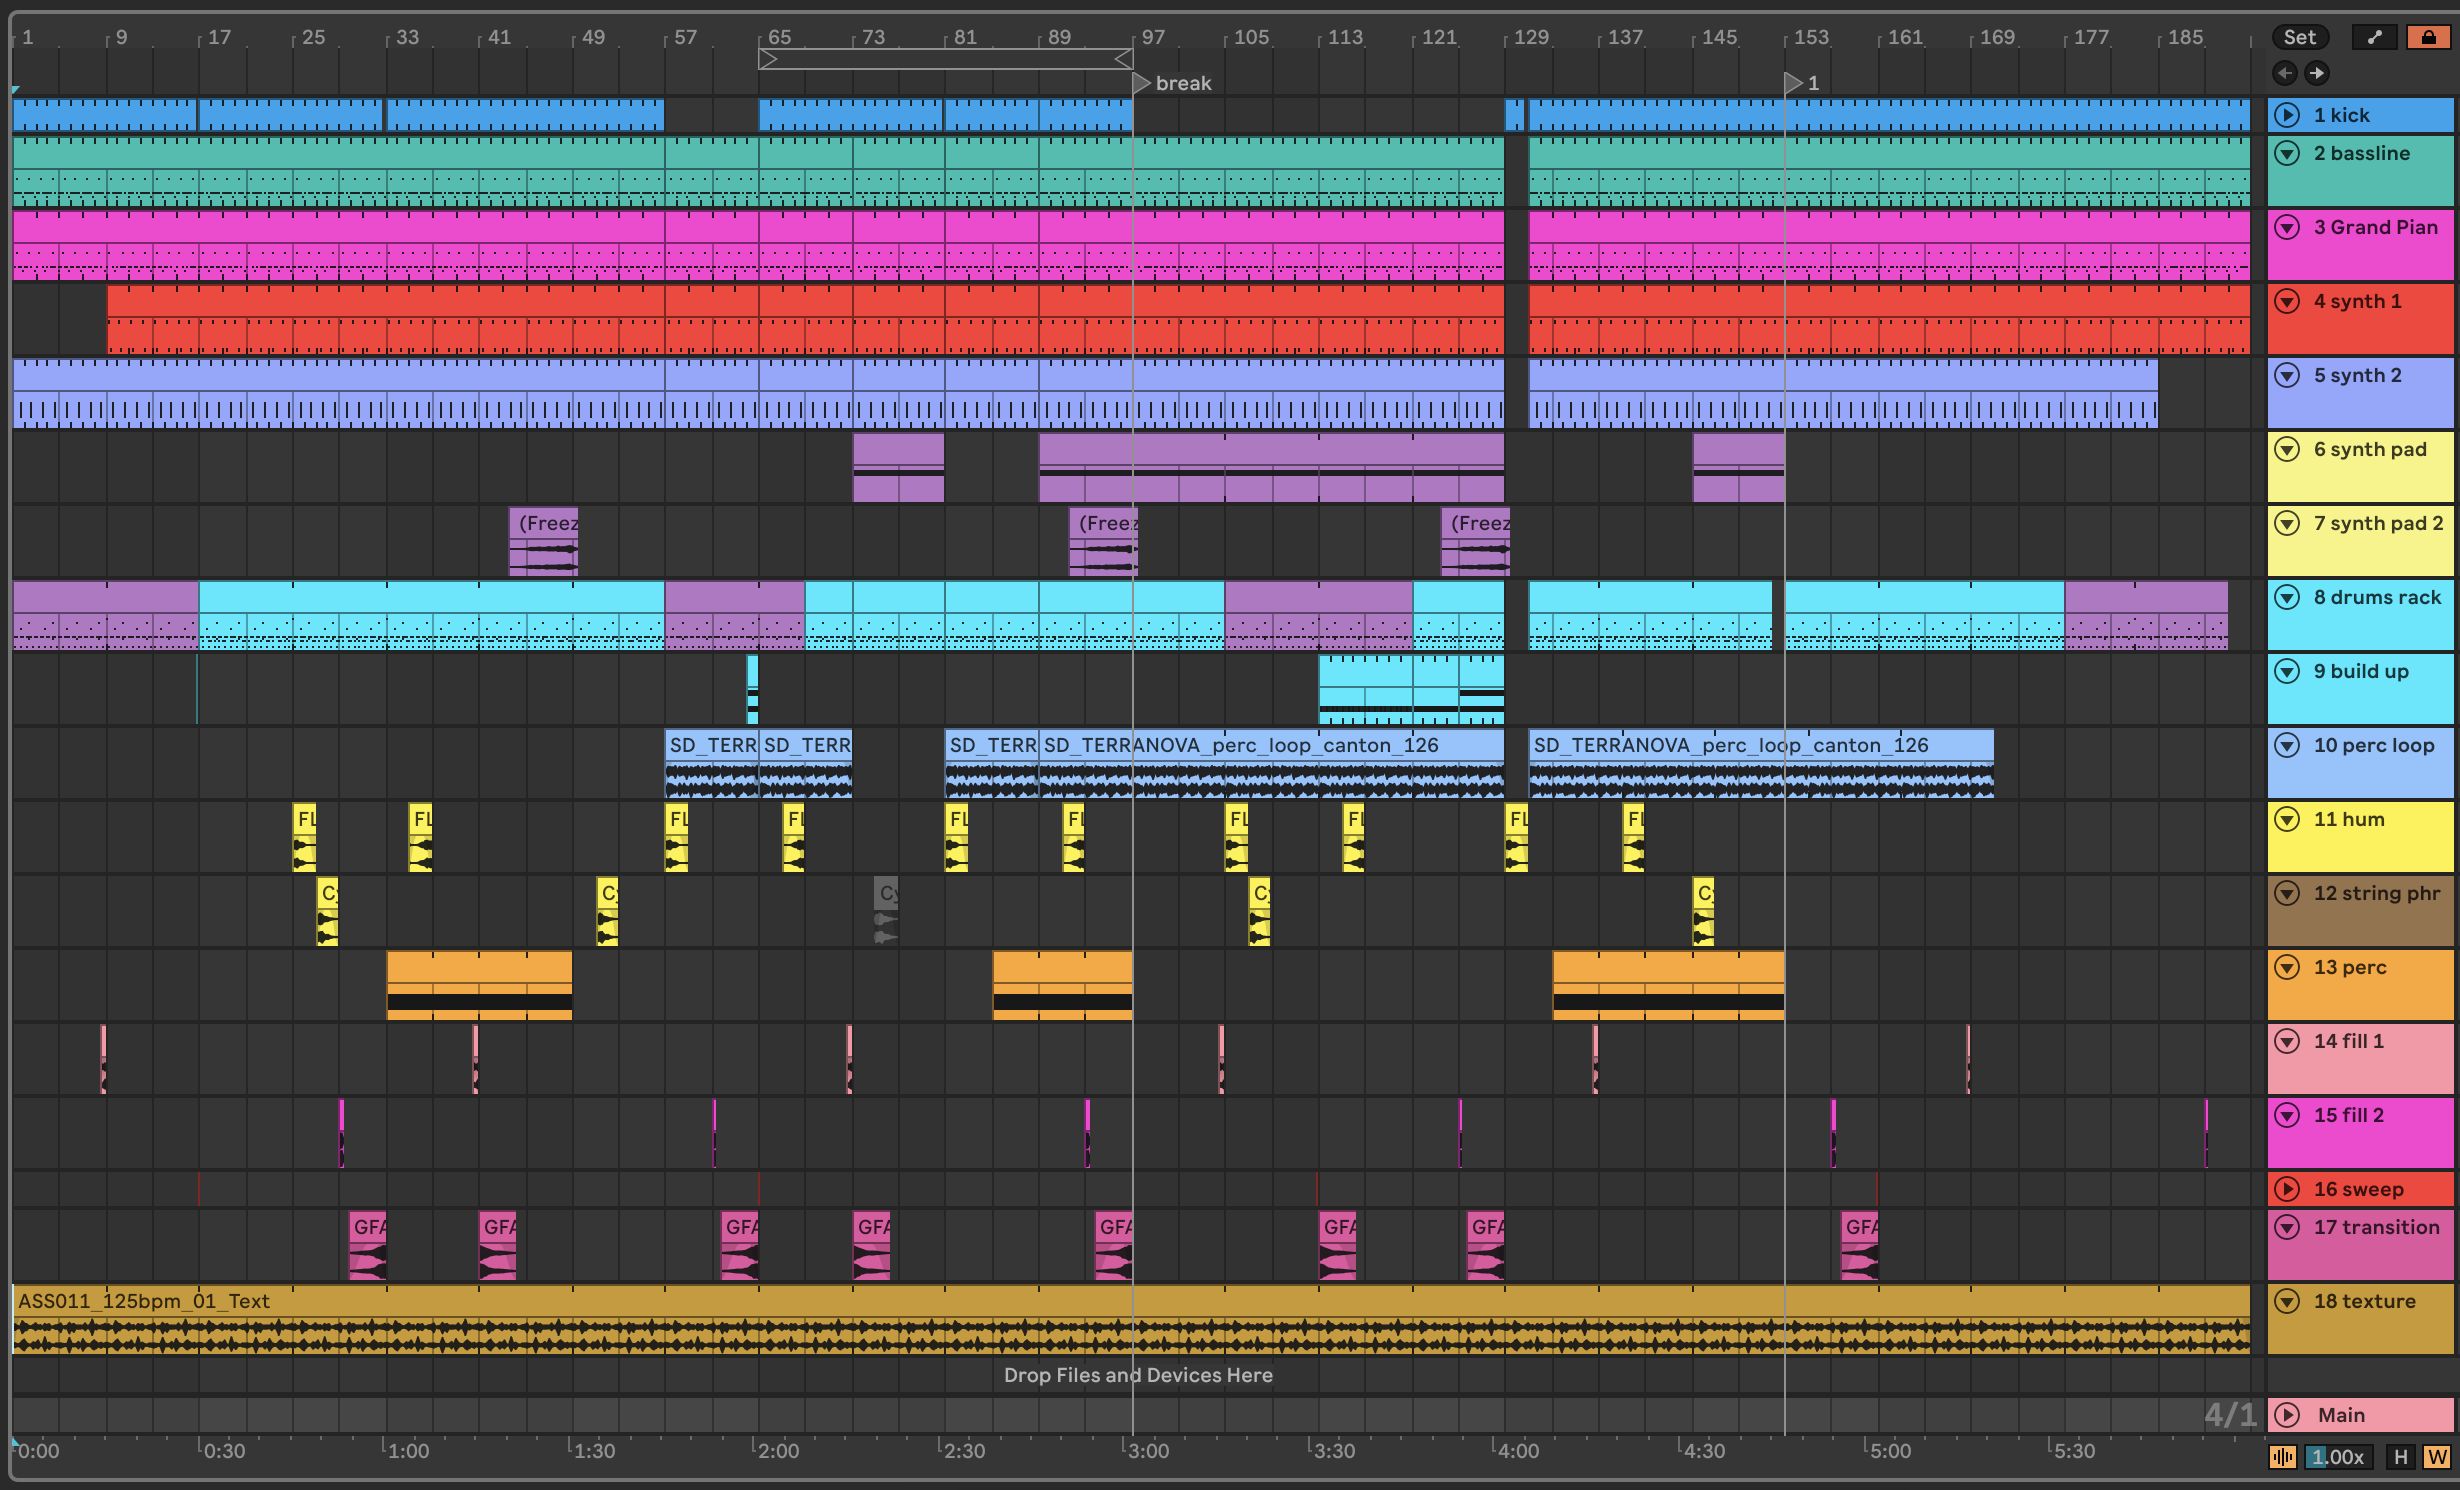
Task: Select the 12 string phr track header
Action: 2376,893
